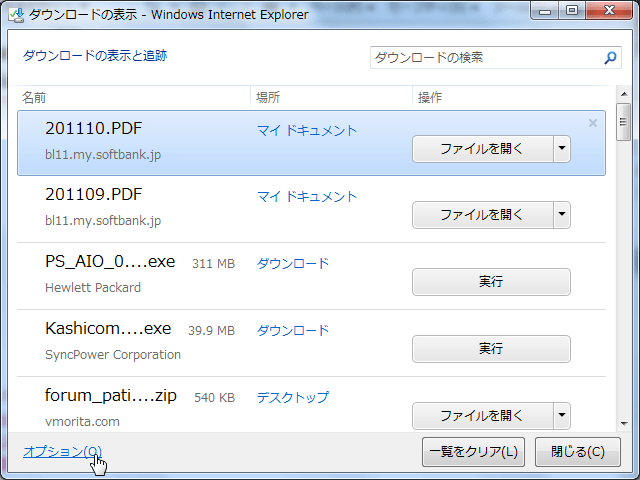Select the 201109.PDF file name
The height and width of the screenshot is (480, 640).
[93, 194]
